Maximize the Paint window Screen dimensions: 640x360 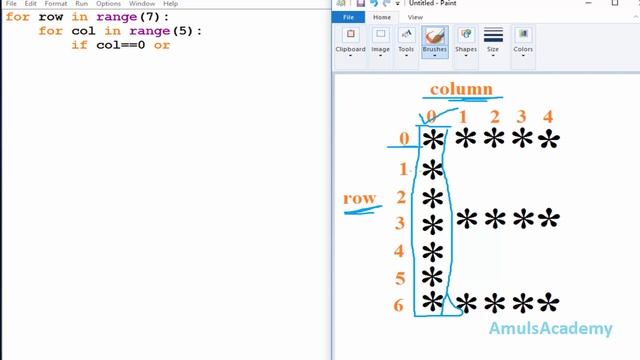tap(615, 3)
